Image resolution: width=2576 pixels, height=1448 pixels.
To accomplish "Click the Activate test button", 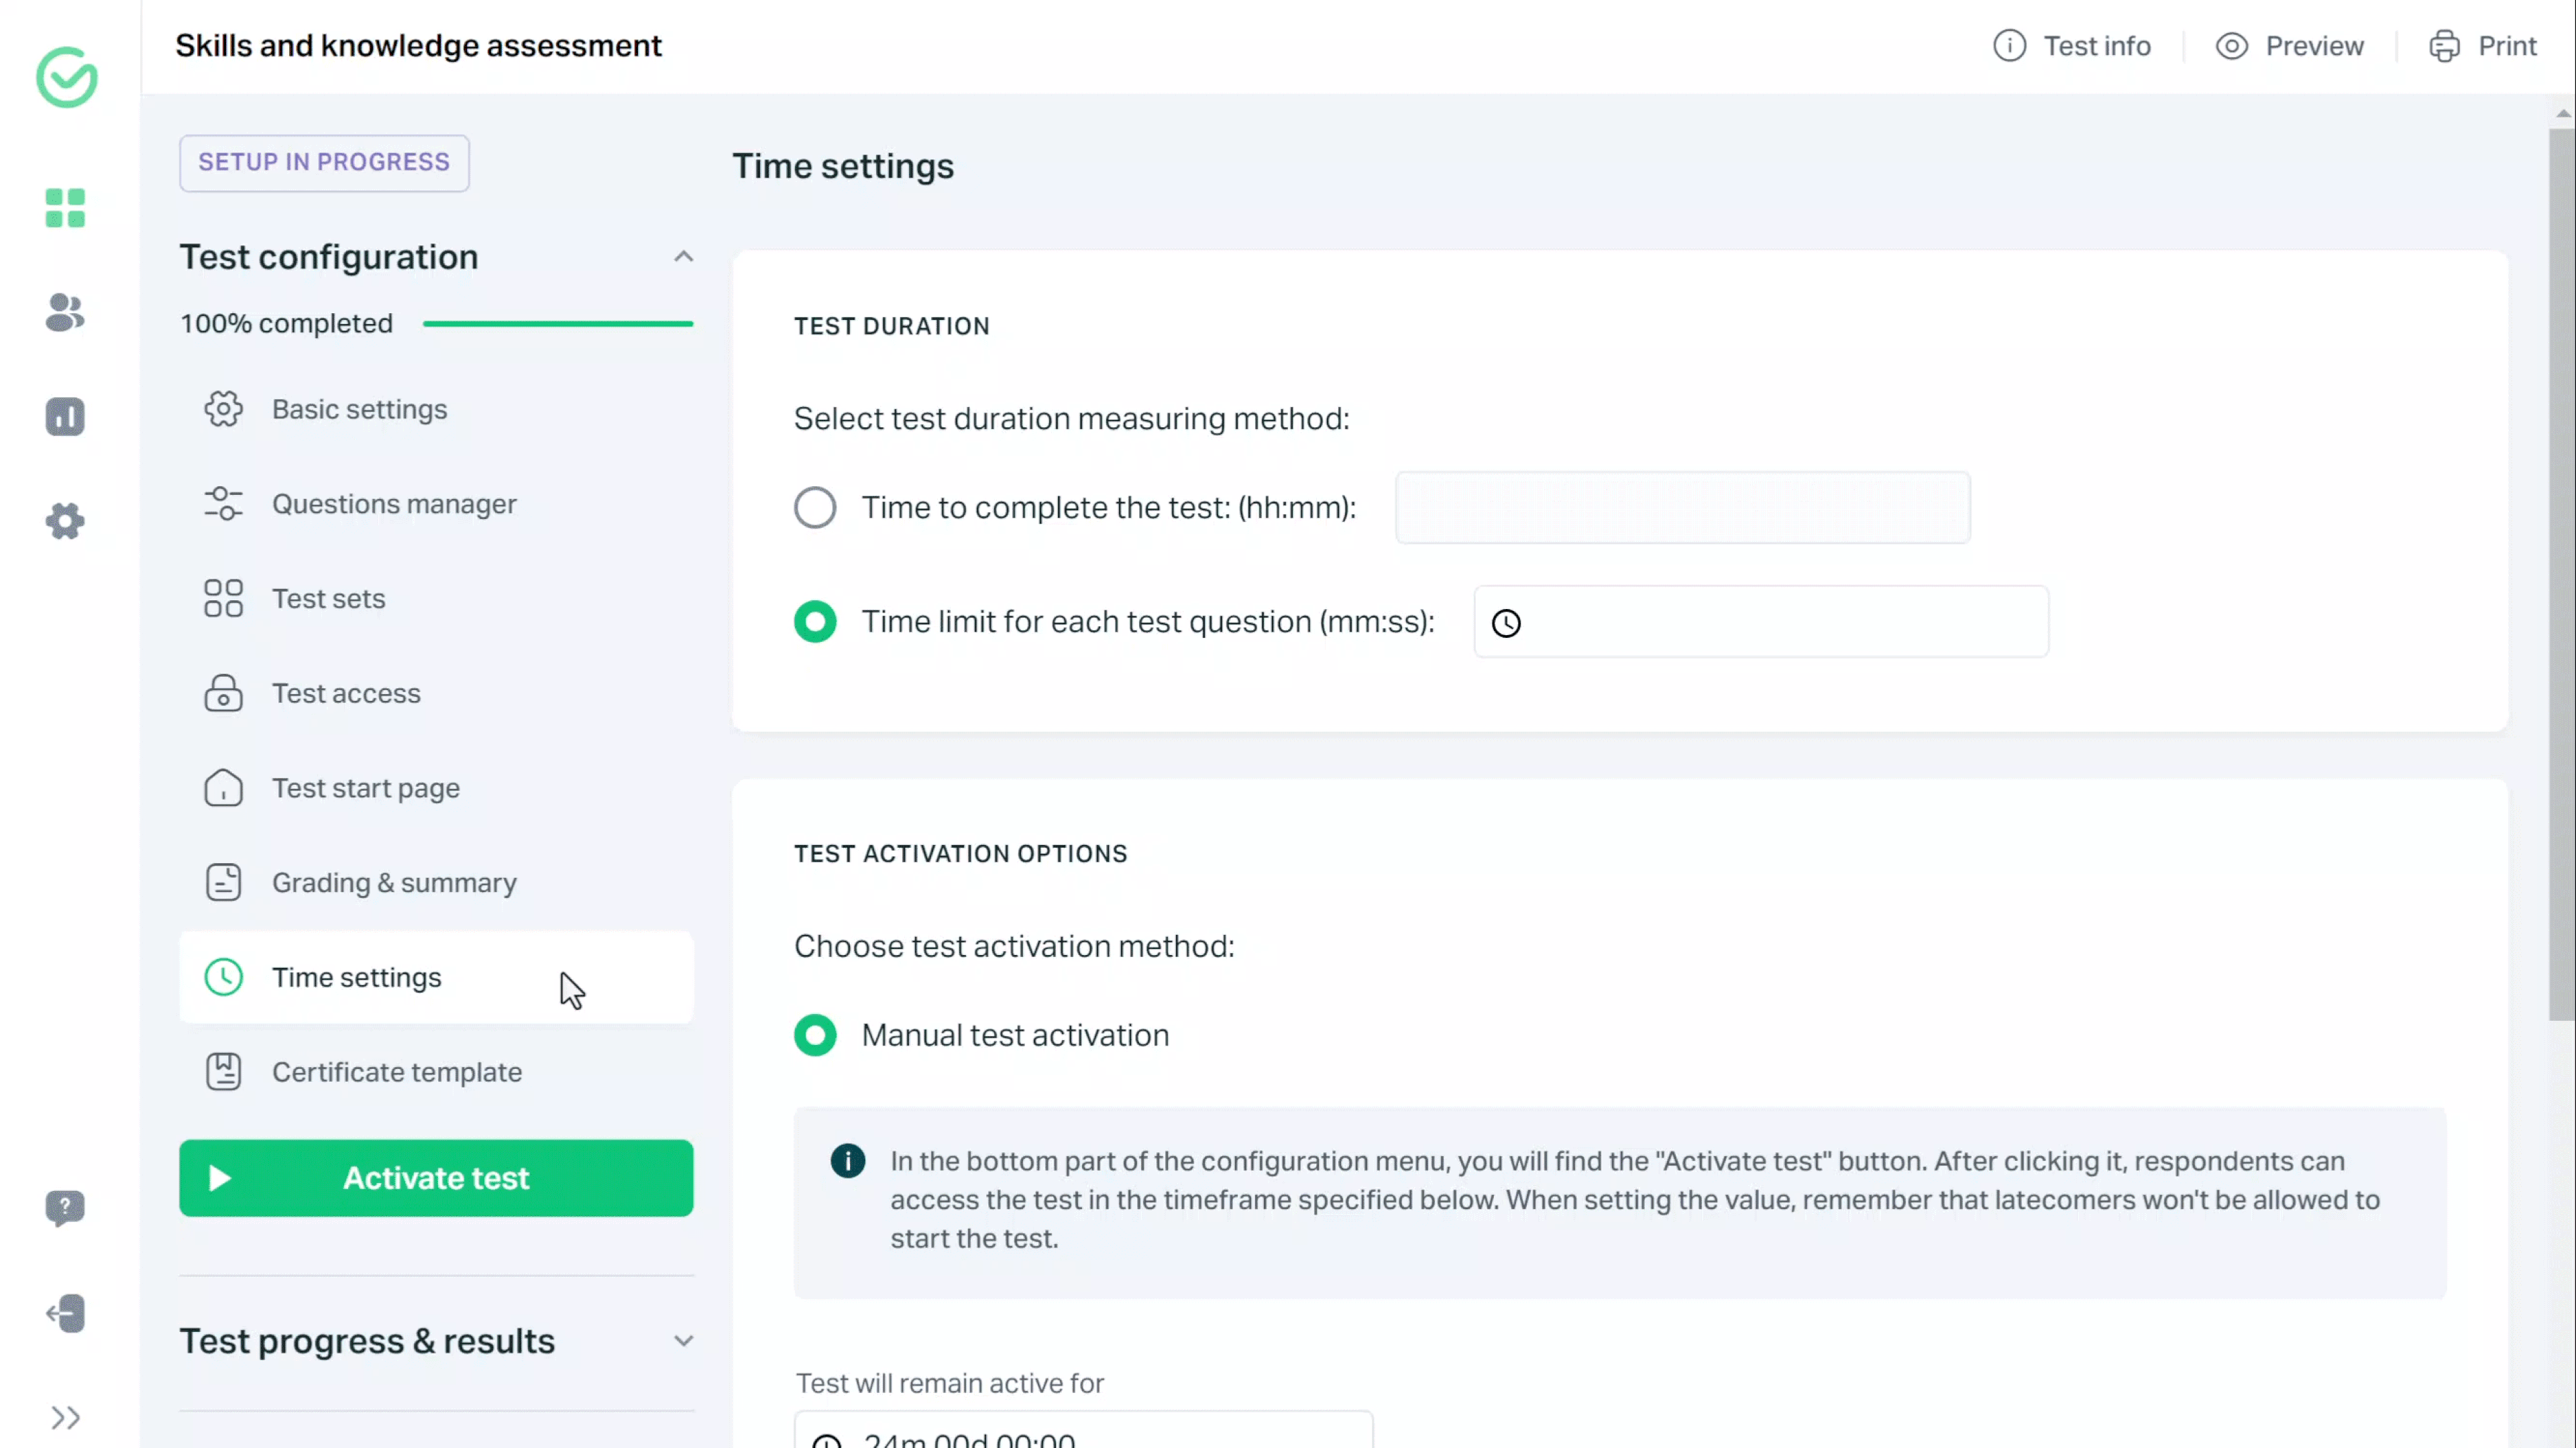I will (435, 1178).
